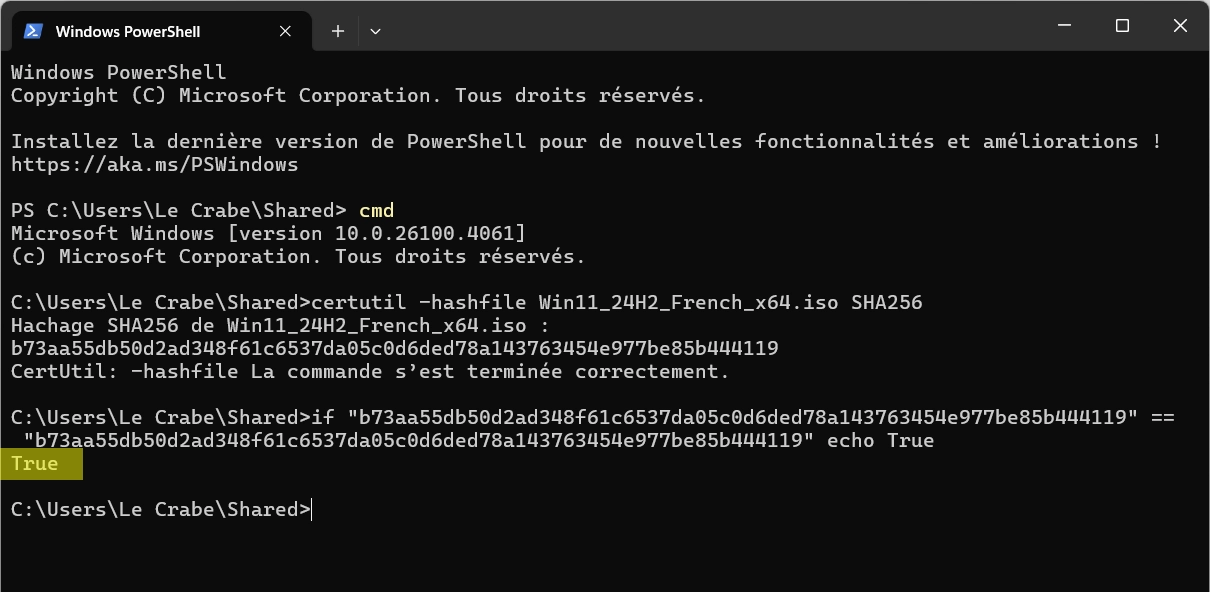1210x592 pixels.
Task: Click the certutil -hashfile command line
Action: point(467,302)
